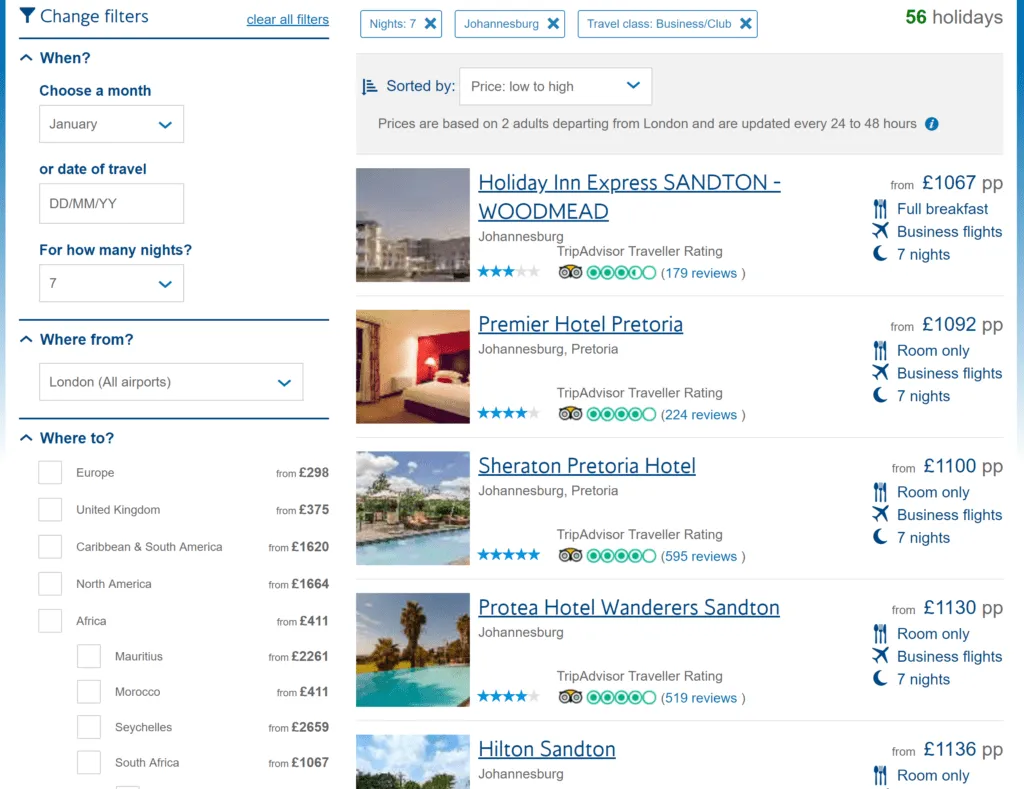Collapse the When? filter section
1024x789 pixels.
[x=28, y=57]
